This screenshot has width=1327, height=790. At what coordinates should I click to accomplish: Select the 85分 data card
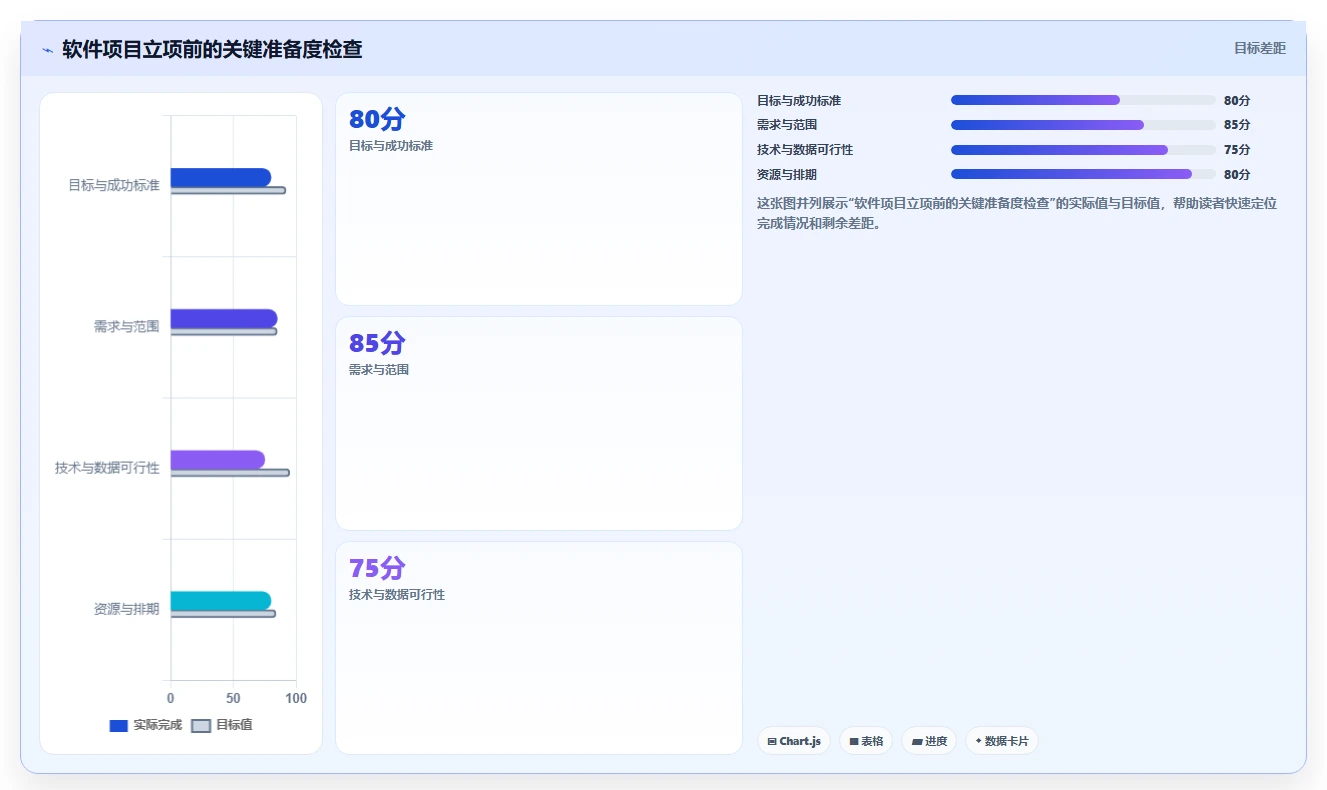tap(539, 423)
